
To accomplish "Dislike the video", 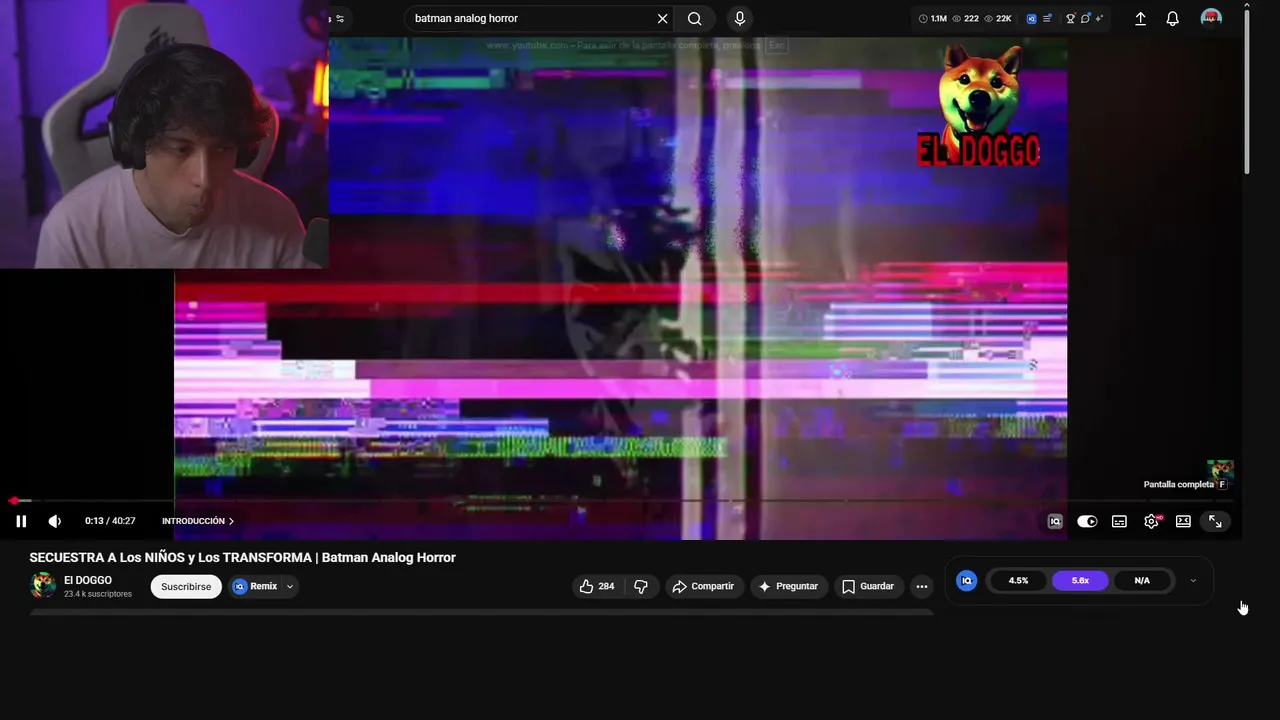I will click(x=642, y=586).
